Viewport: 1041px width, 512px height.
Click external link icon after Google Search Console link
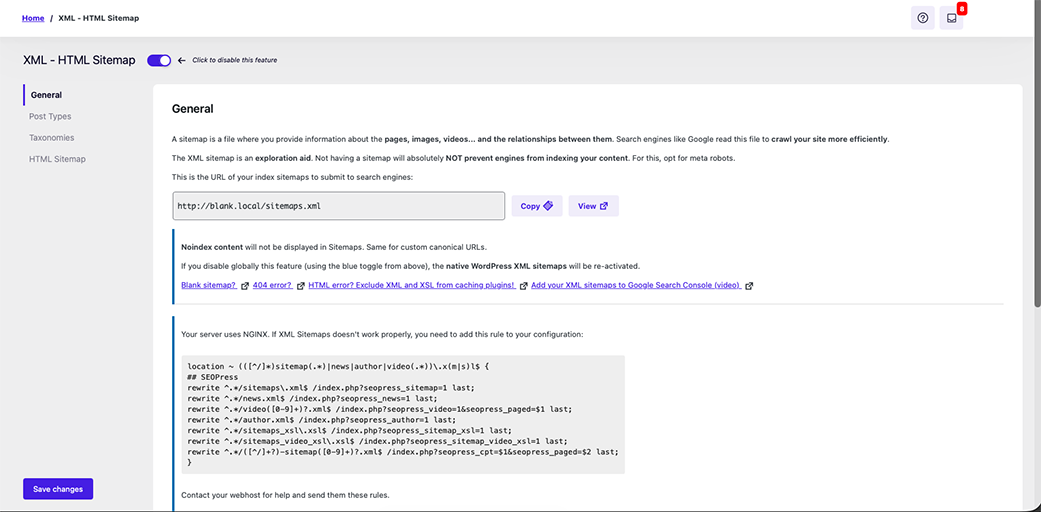point(749,286)
